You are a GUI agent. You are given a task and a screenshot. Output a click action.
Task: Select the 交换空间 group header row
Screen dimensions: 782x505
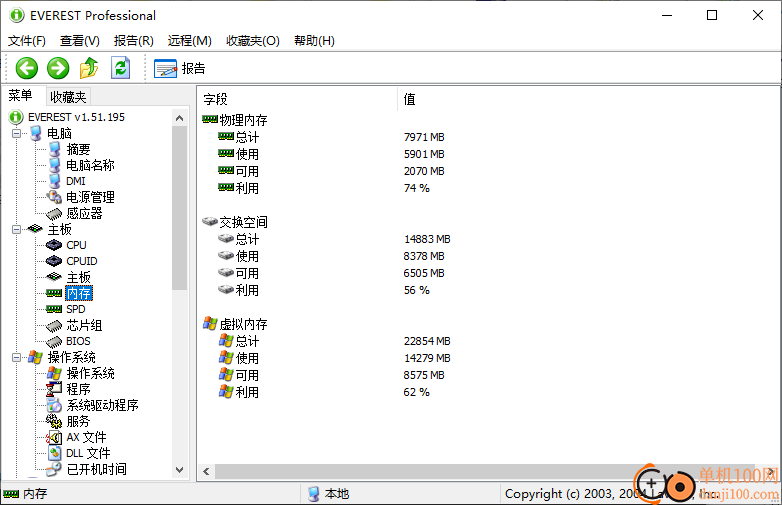235,222
